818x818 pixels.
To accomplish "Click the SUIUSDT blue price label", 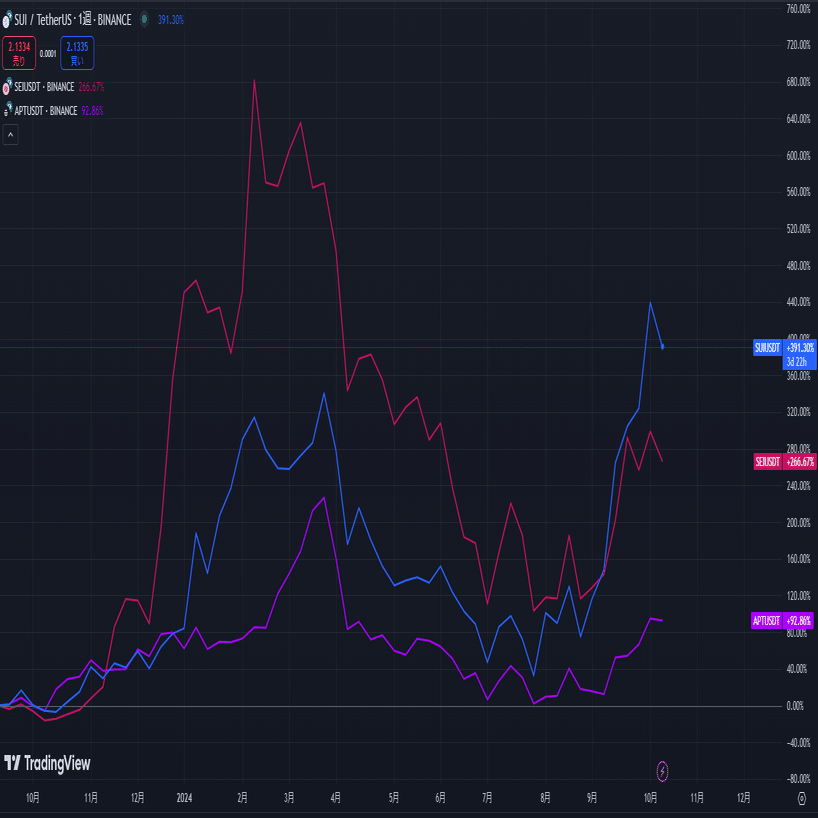I will (x=767, y=348).
